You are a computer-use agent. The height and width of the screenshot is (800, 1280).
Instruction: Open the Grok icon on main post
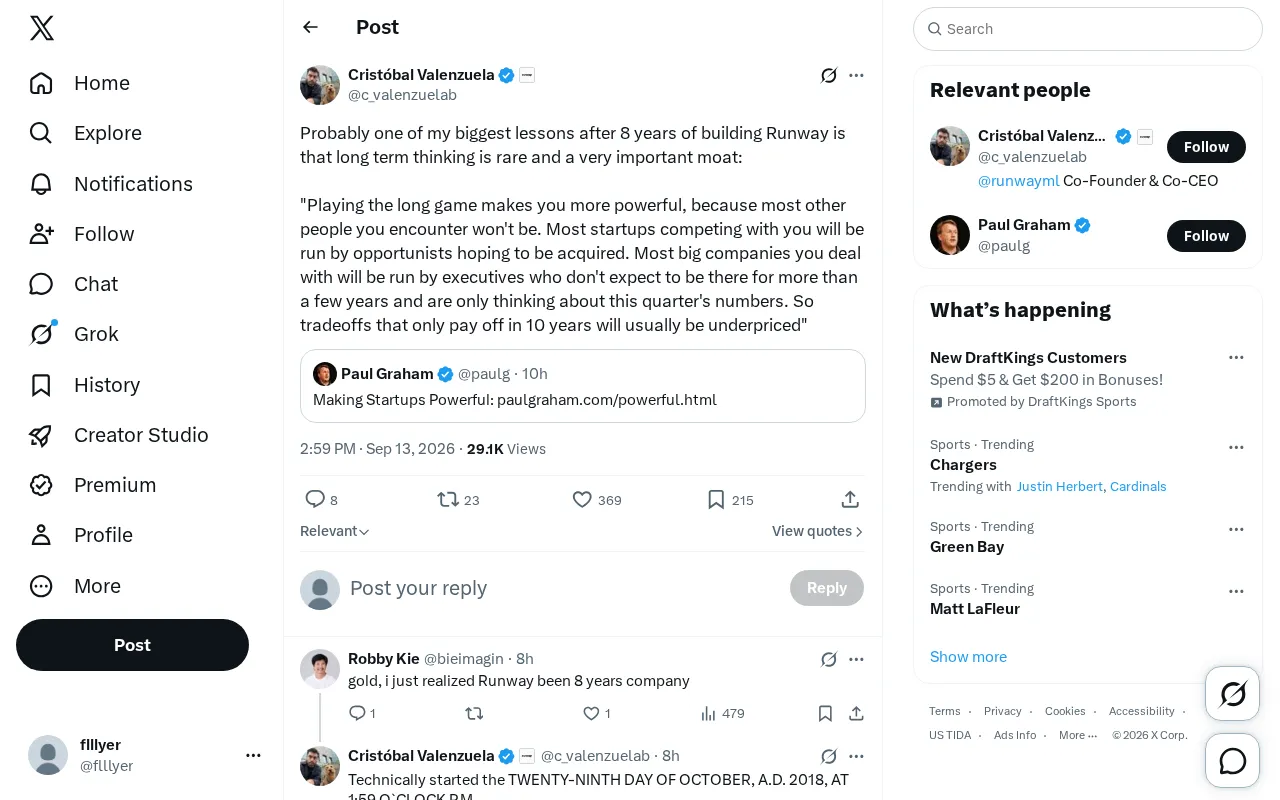coord(828,75)
